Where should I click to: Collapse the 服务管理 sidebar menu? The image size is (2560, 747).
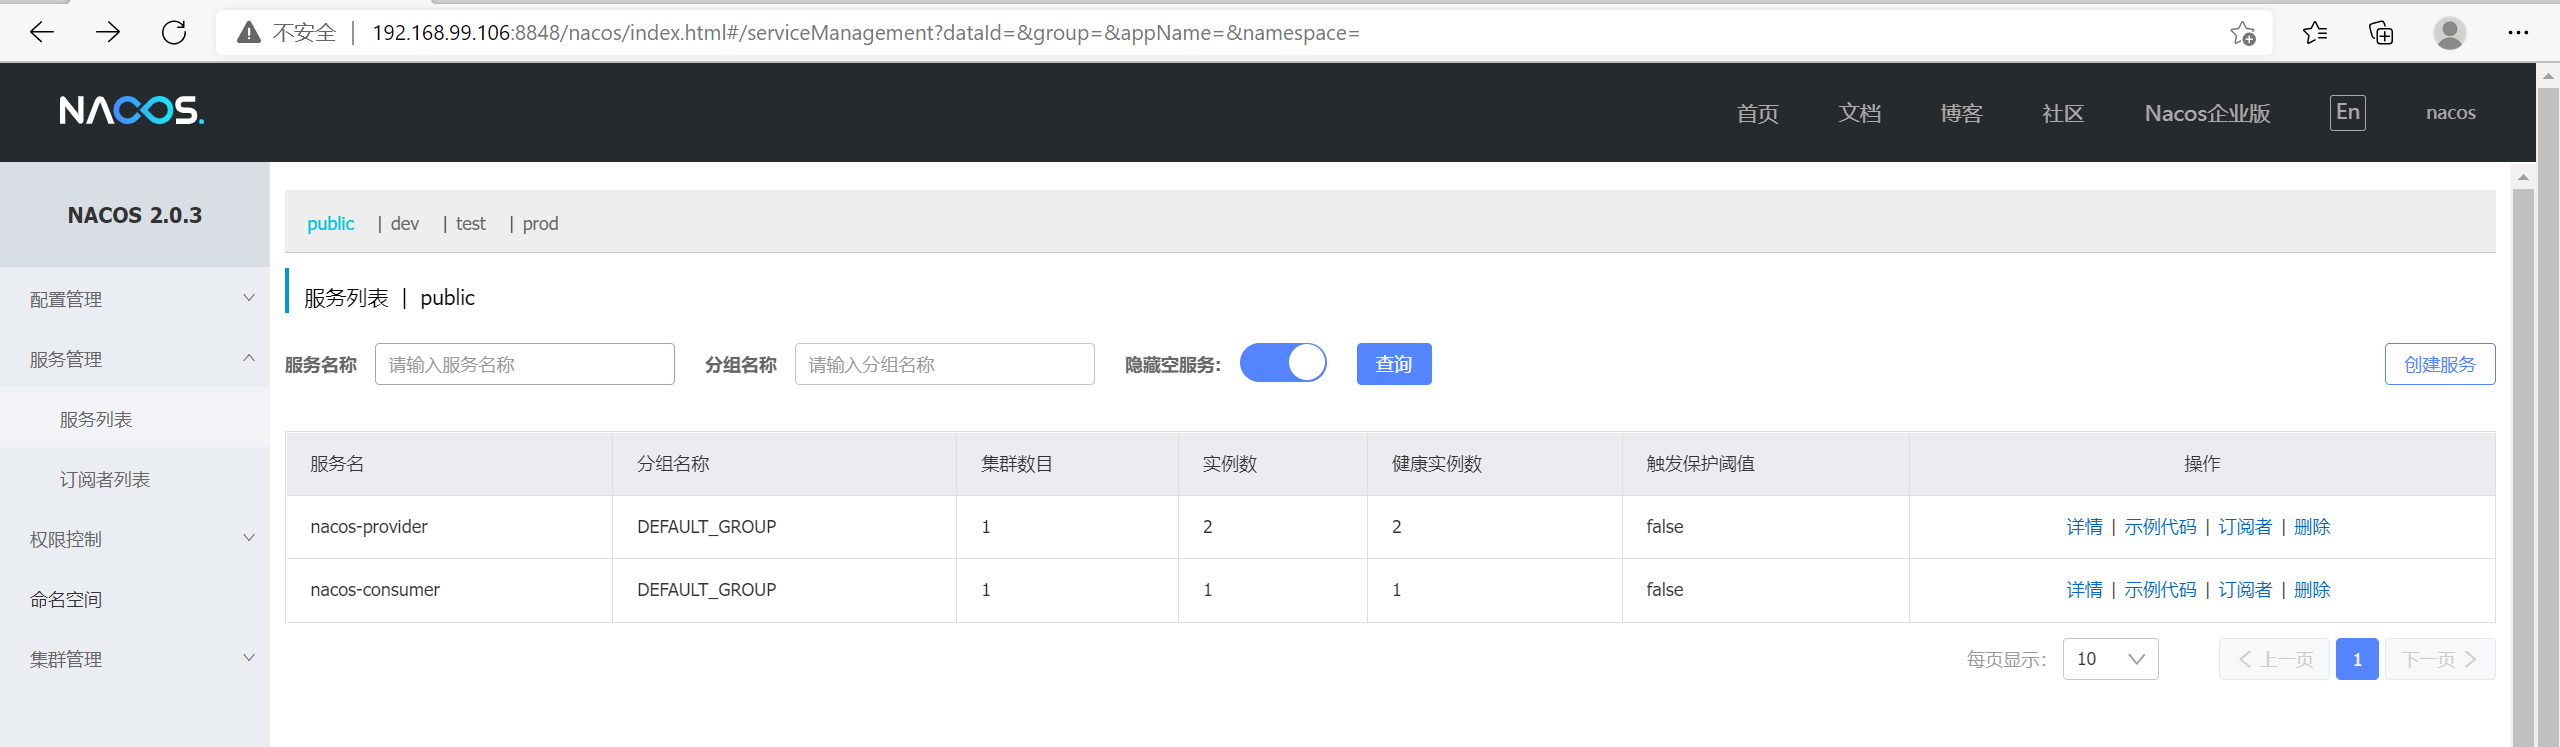coord(135,359)
